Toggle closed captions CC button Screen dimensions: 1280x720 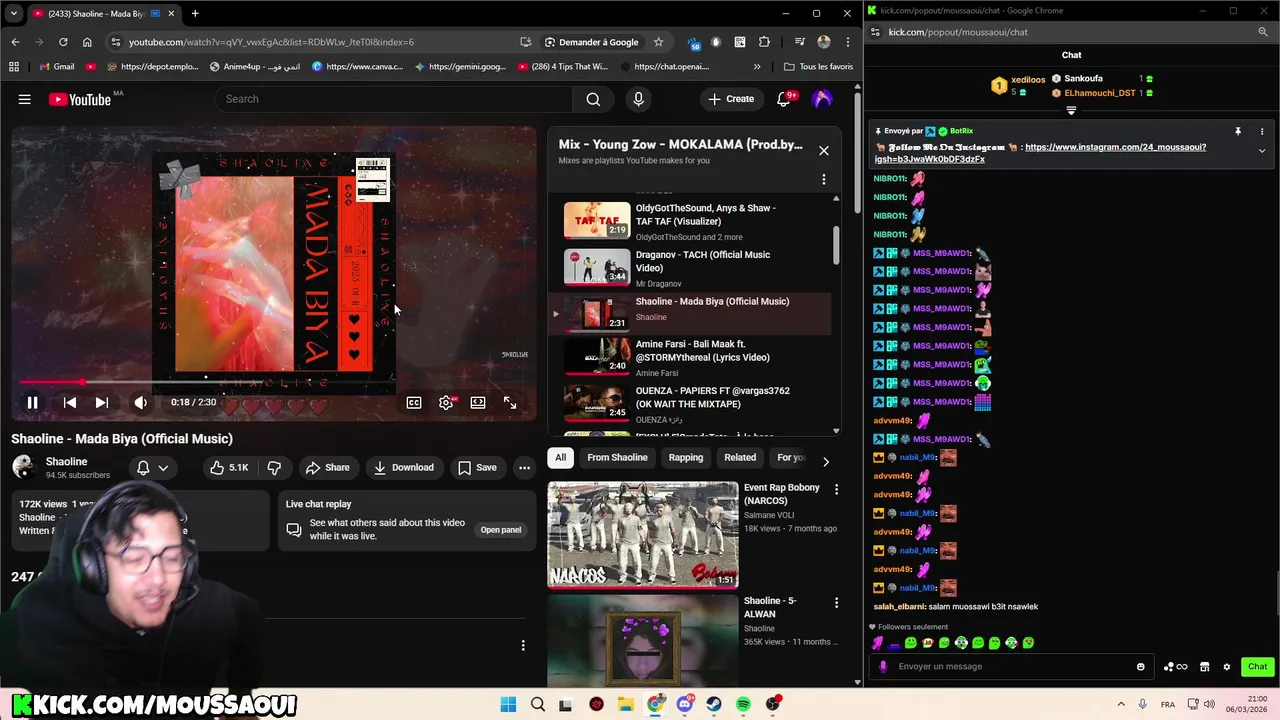(414, 402)
